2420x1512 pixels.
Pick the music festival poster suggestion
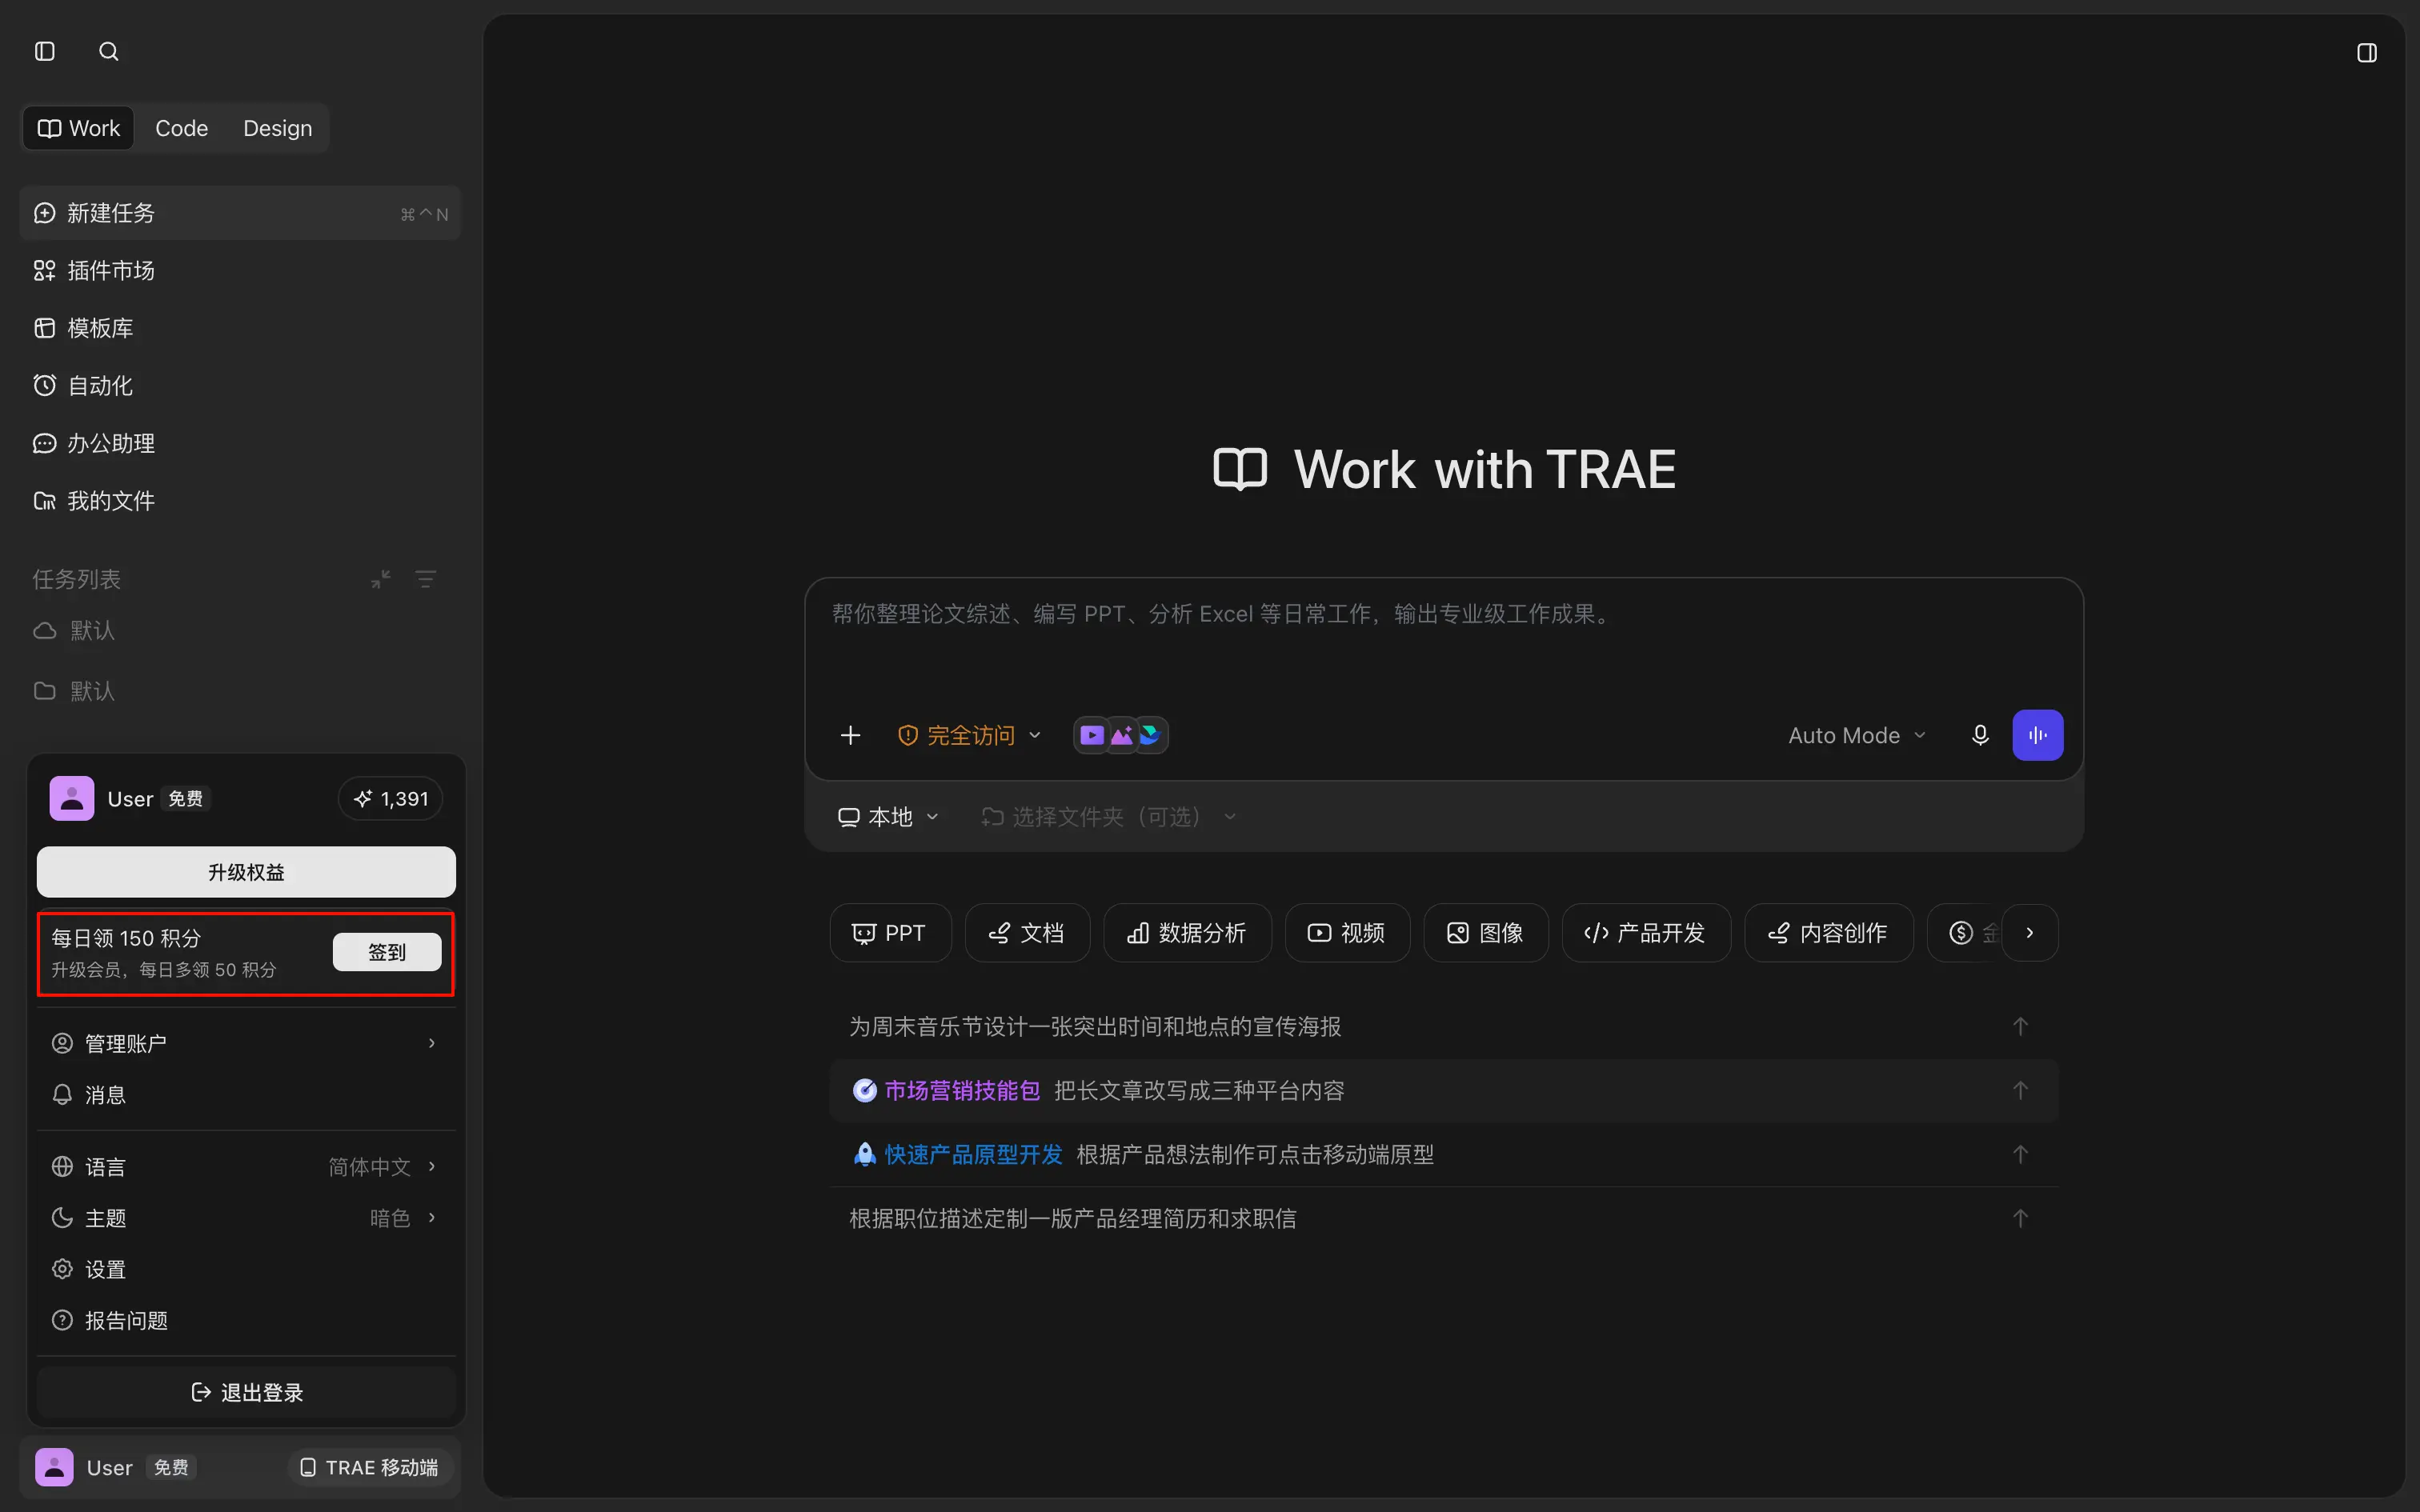1443,1027
